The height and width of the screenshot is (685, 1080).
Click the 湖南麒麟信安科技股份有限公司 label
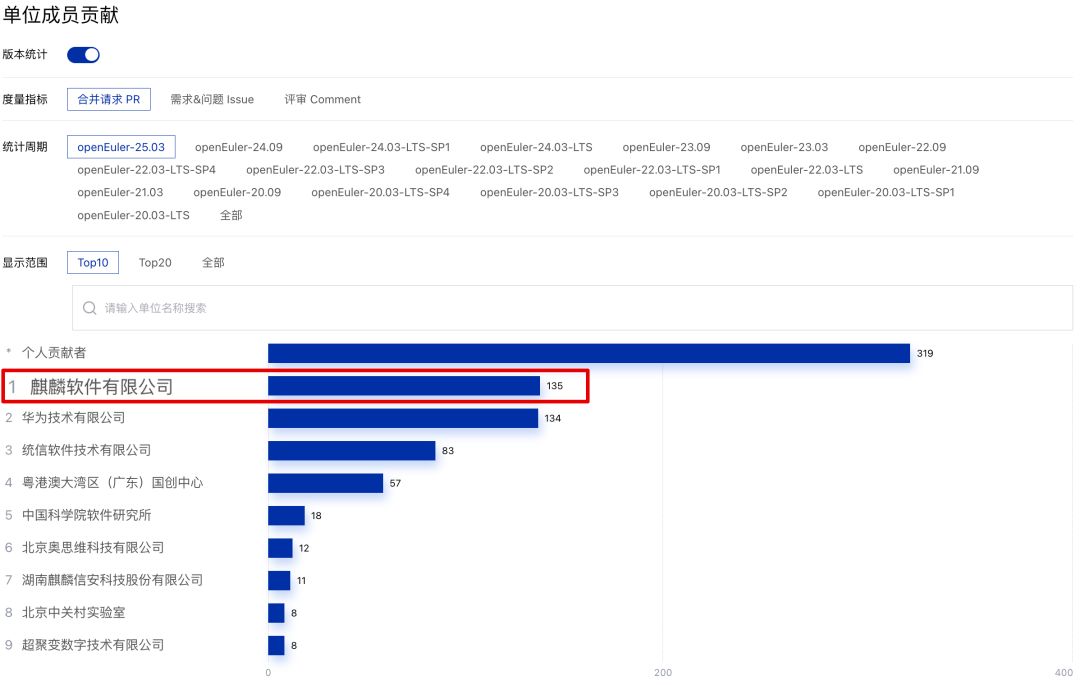point(112,580)
